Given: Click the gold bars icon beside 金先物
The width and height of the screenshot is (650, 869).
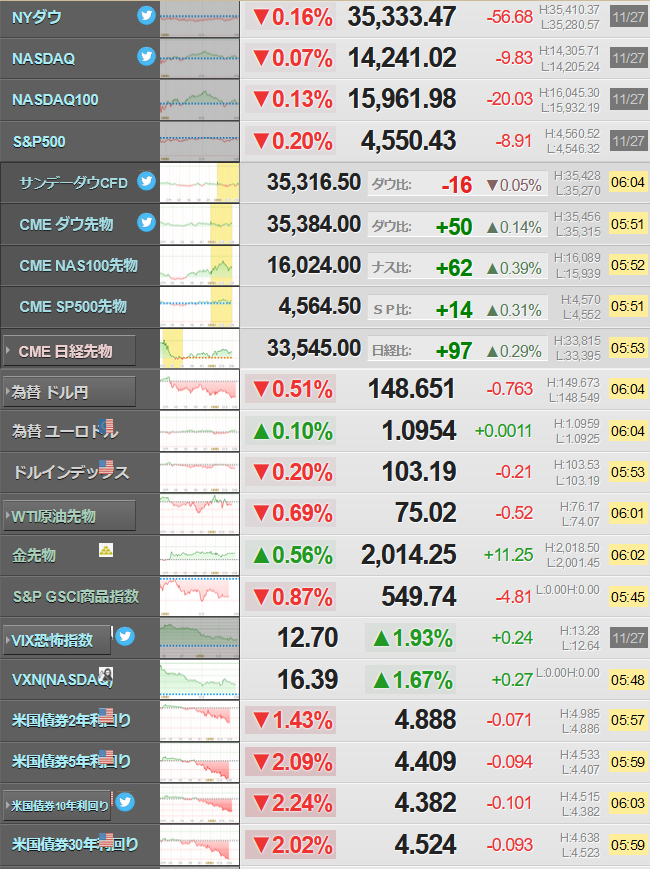Looking at the screenshot, I should pos(106,550).
